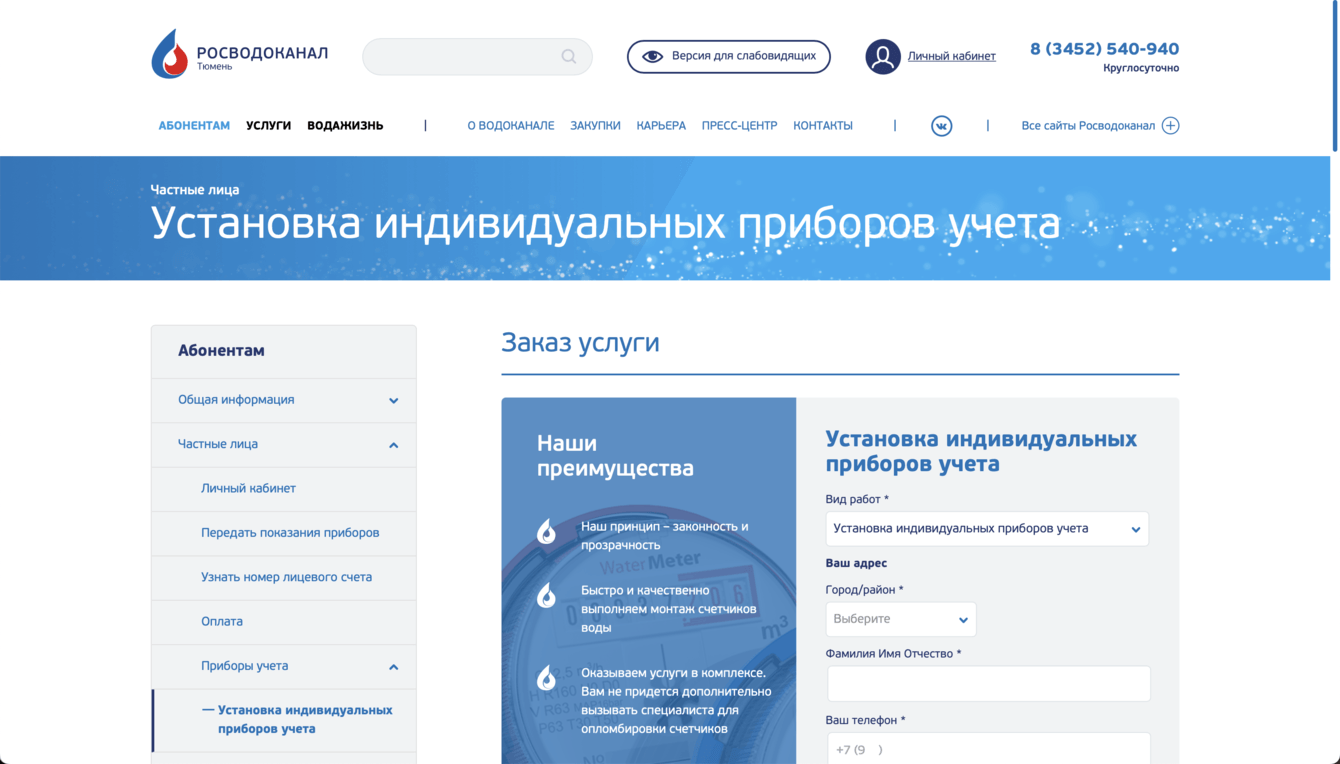This screenshot has height=764, width=1340.
Task: Click the Наши преимущества heading
Action: [x=615, y=456]
